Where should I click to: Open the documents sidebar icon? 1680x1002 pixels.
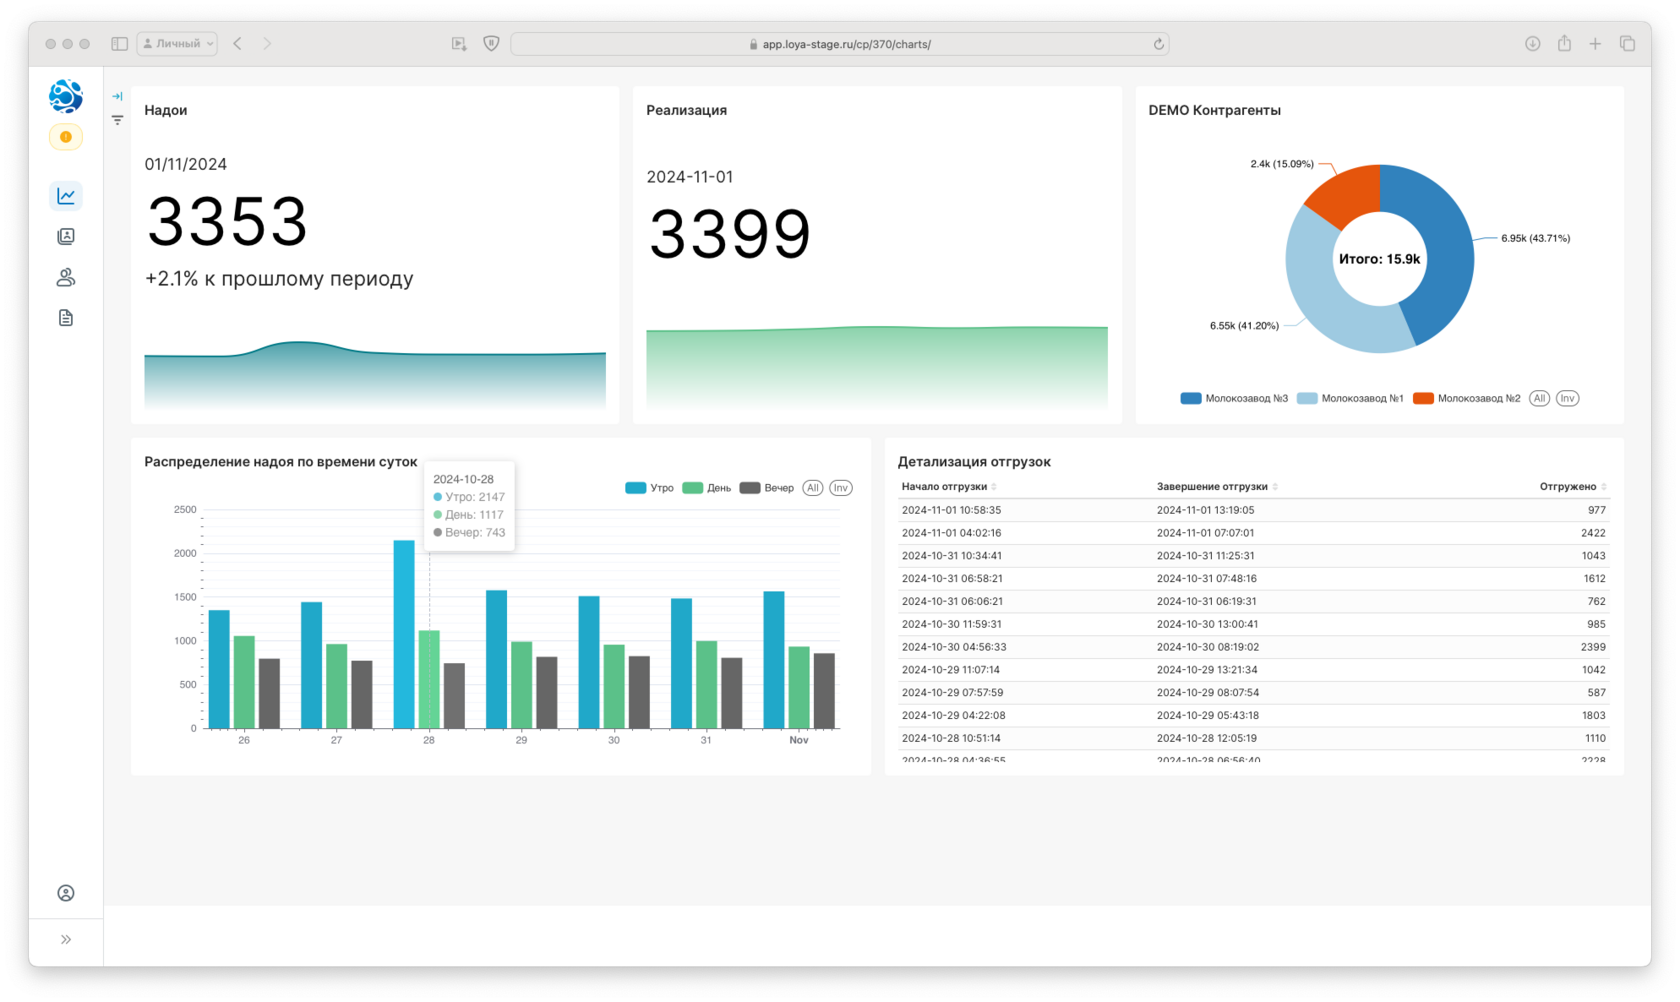coord(66,318)
